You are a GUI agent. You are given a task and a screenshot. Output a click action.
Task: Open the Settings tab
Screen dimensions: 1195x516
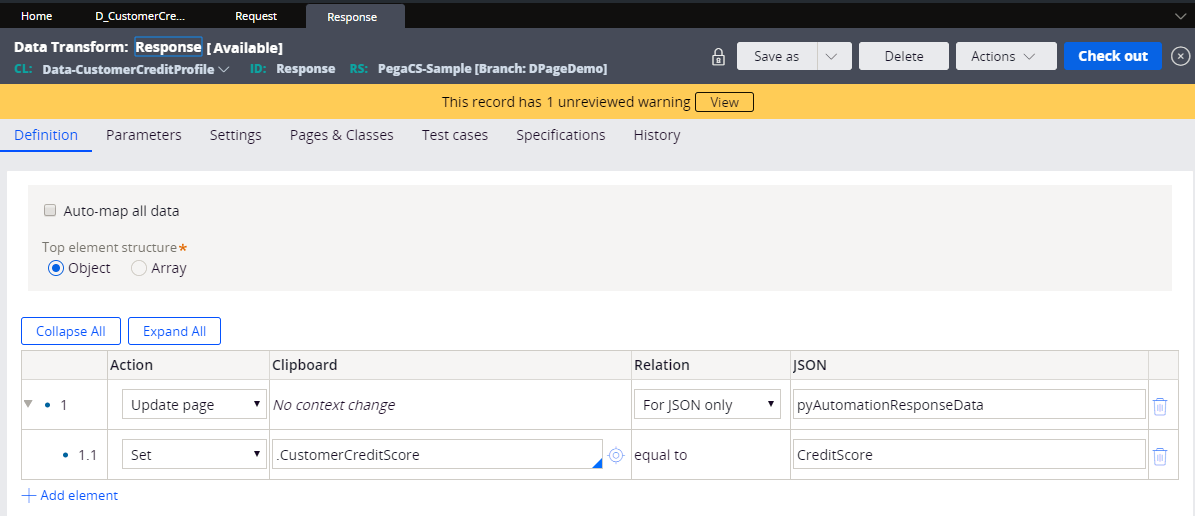click(x=235, y=135)
